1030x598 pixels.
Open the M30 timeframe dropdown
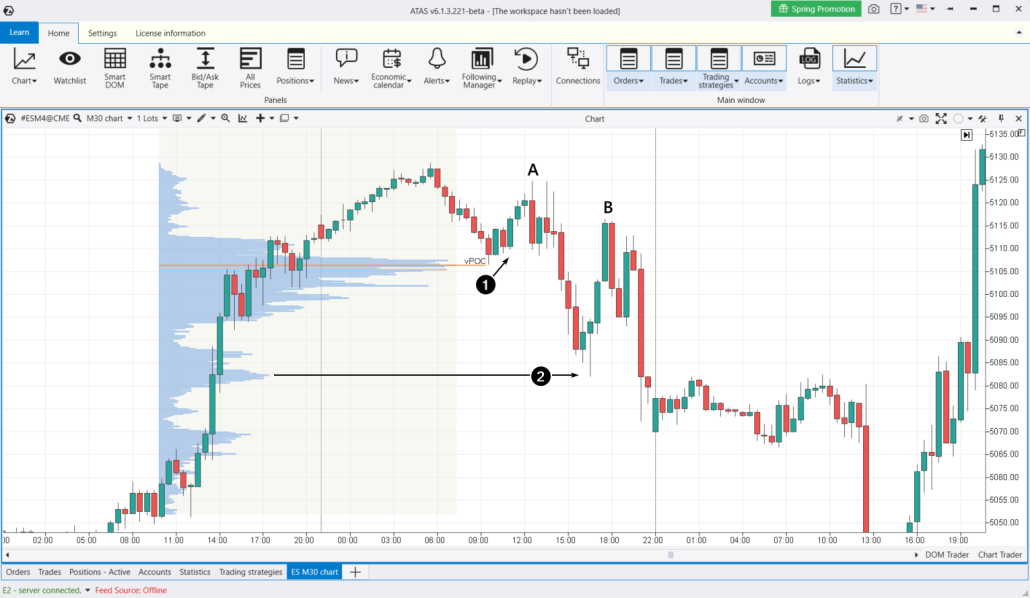[128, 119]
